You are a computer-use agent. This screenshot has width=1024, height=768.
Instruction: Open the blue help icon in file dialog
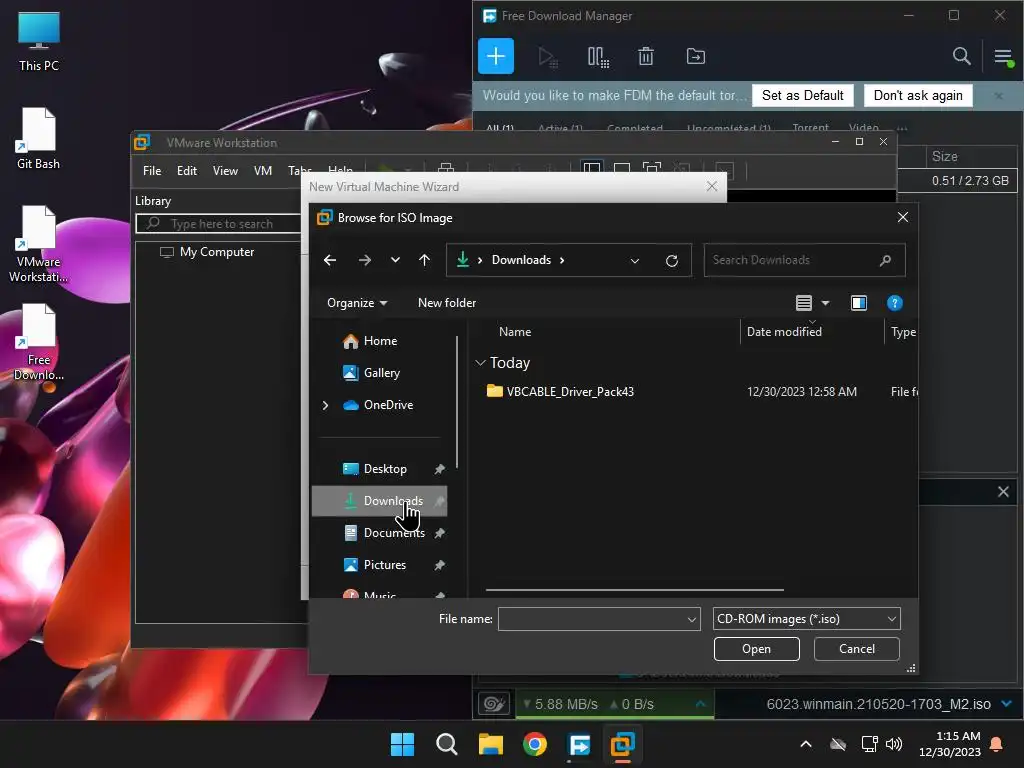point(895,303)
